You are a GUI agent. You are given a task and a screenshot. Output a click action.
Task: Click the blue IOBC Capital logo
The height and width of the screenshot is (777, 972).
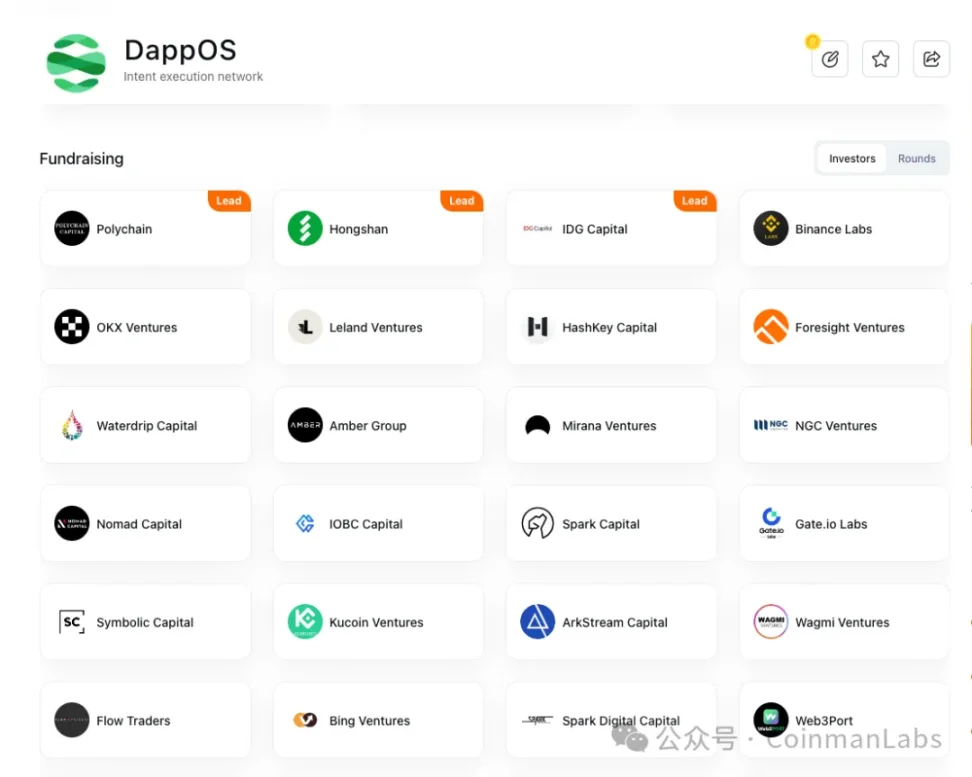point(305,524)
